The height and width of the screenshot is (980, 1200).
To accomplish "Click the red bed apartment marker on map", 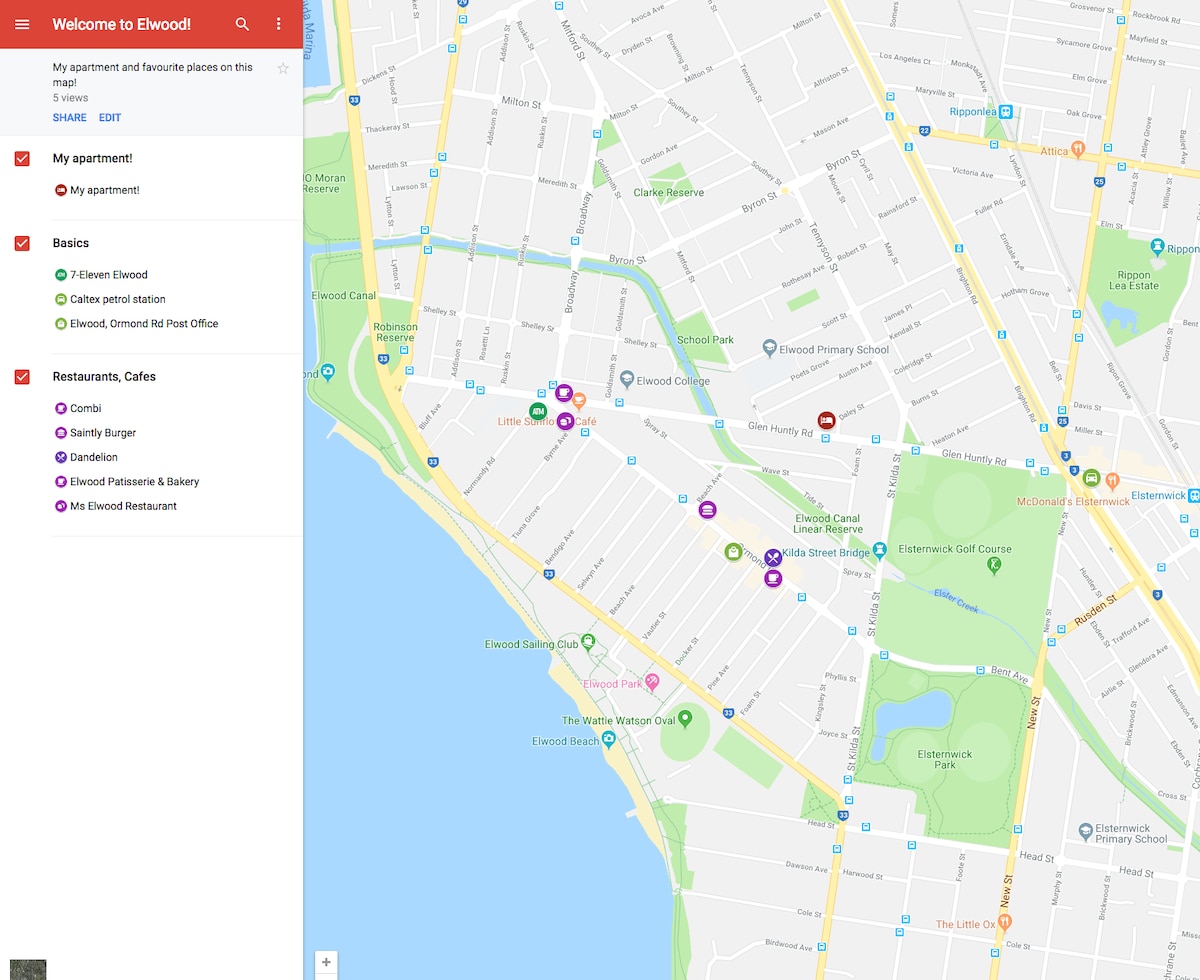I will coord(826,420).
